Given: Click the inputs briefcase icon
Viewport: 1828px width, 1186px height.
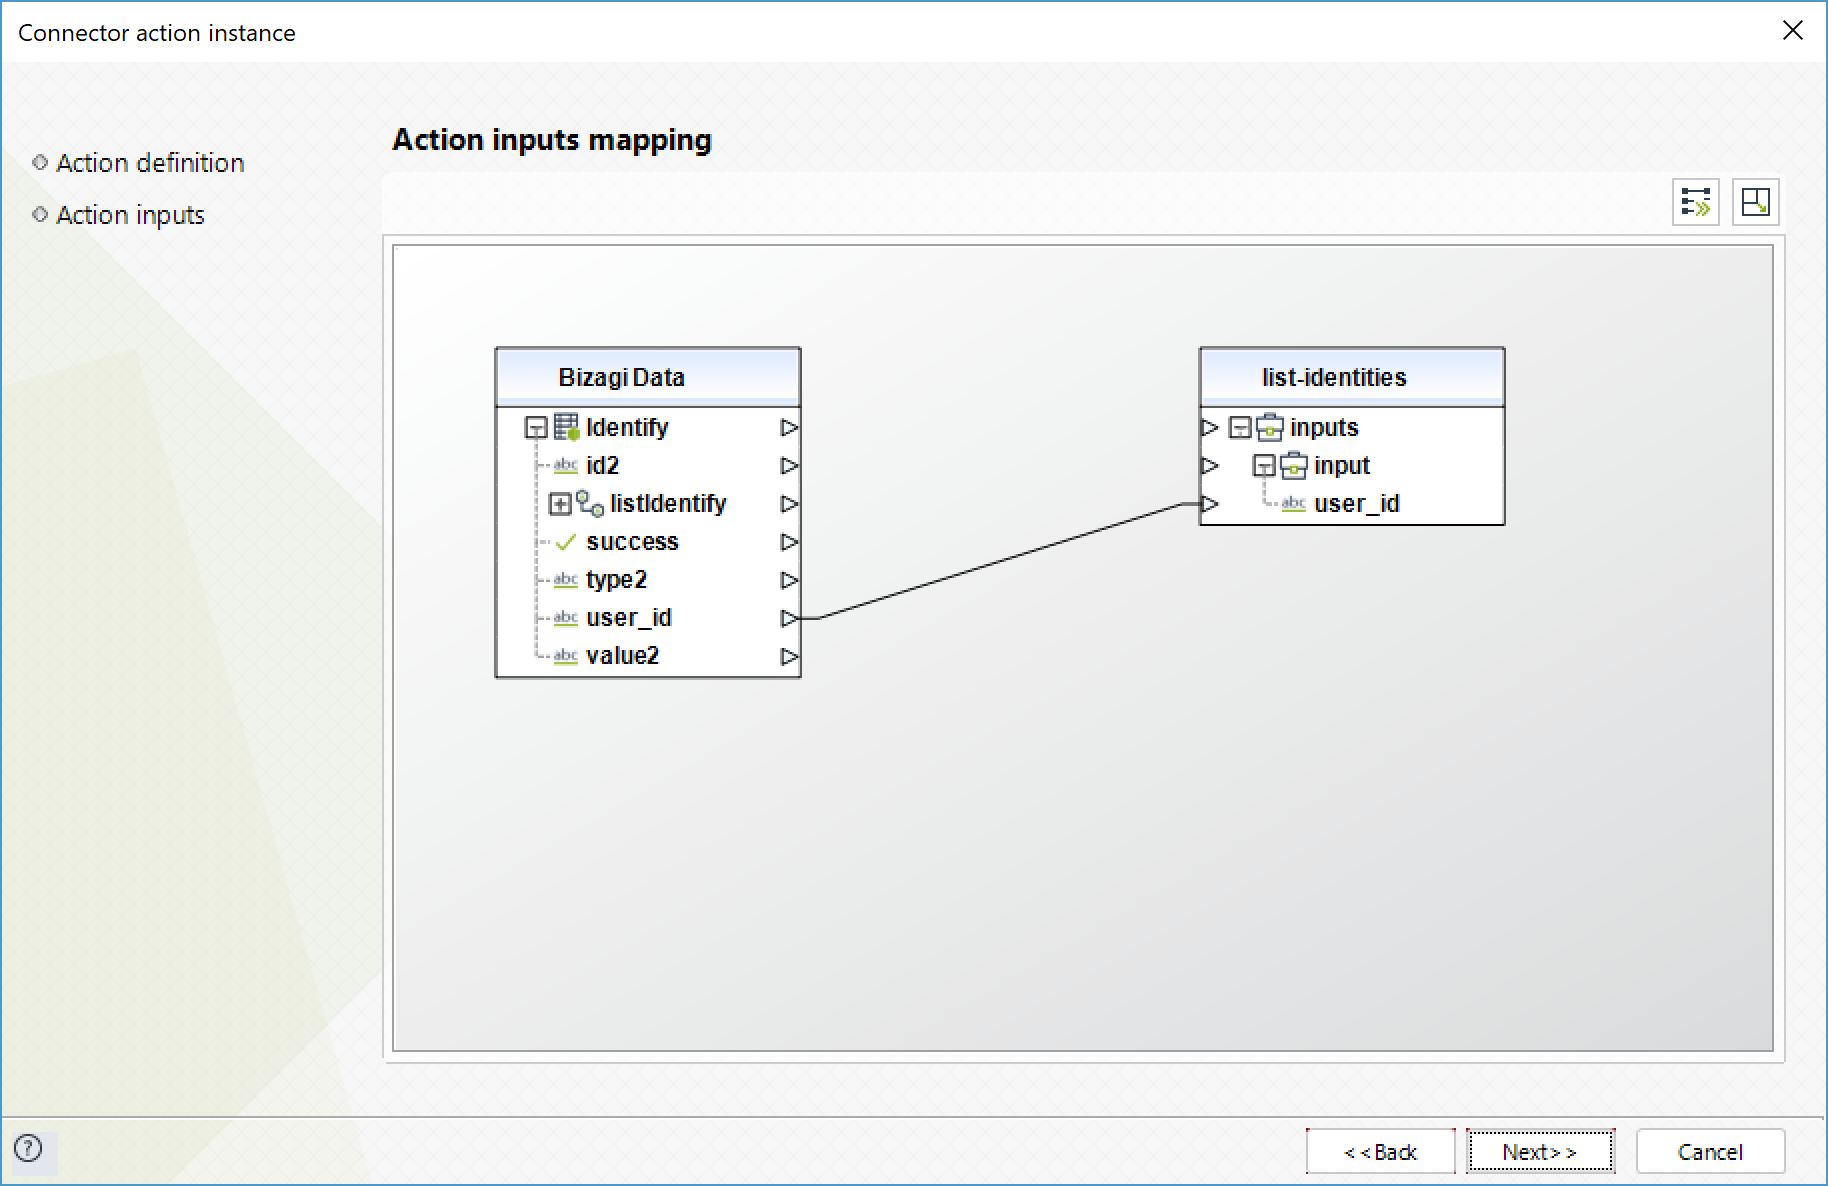Looking at the screenshot, I should pyautogui.click(x=1270, y=428).
